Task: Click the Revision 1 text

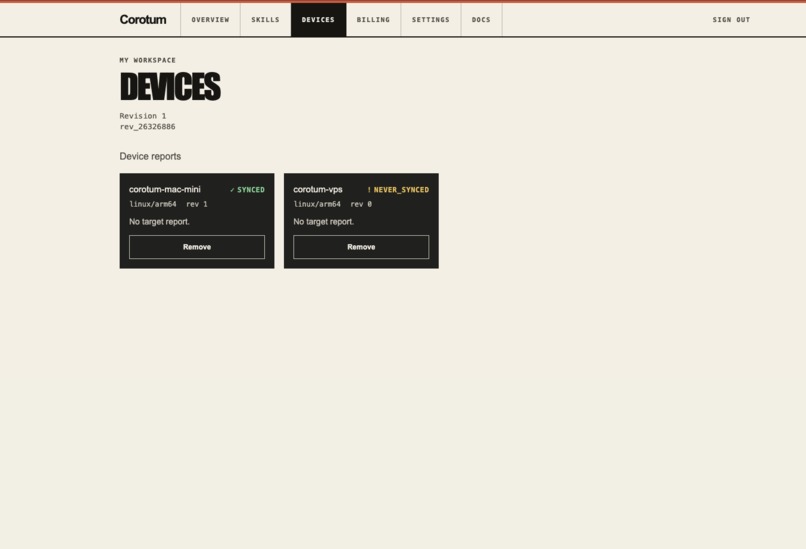Action: pyautogui.click(x=143, y=116)
